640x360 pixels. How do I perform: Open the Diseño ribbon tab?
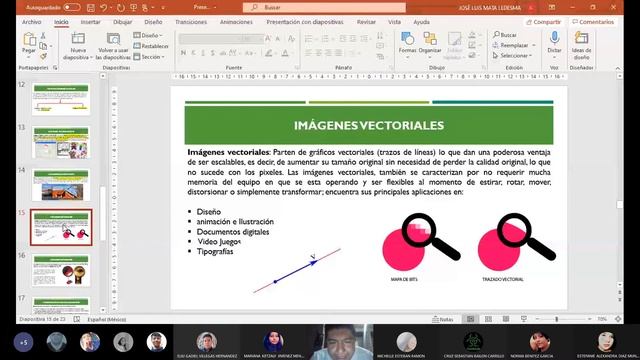(x=153, y=22)
